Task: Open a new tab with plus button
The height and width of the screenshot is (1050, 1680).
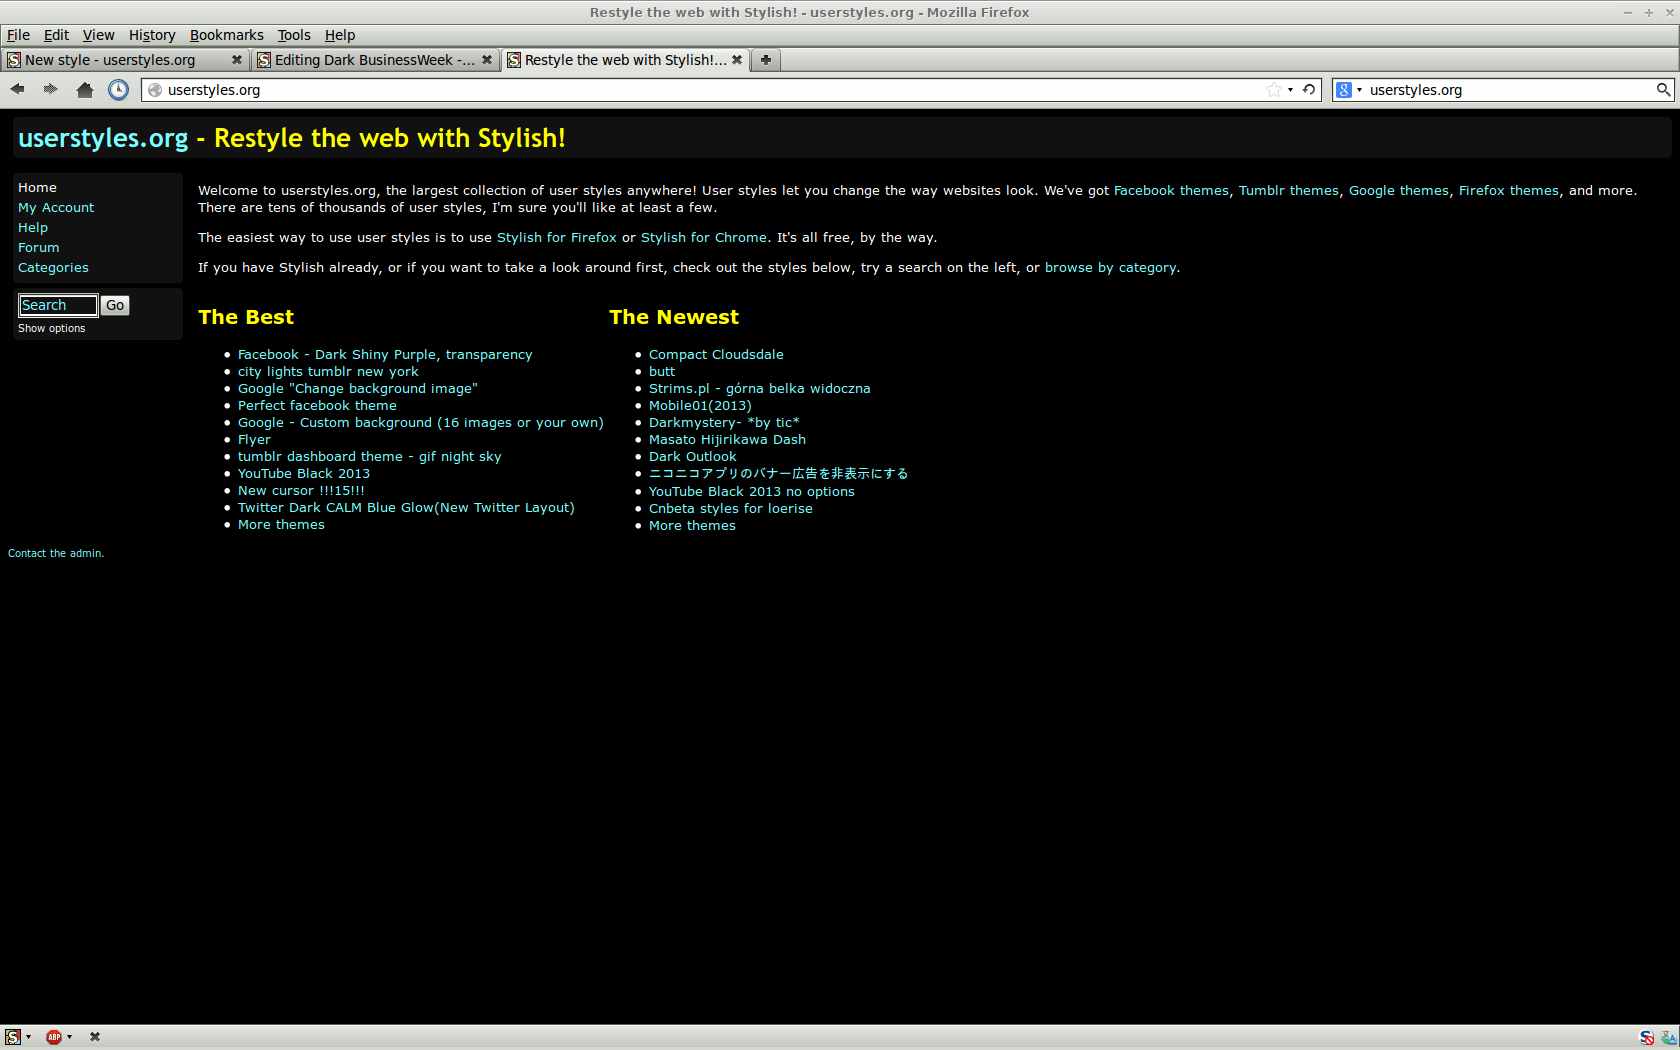Action: pos(765,60)
